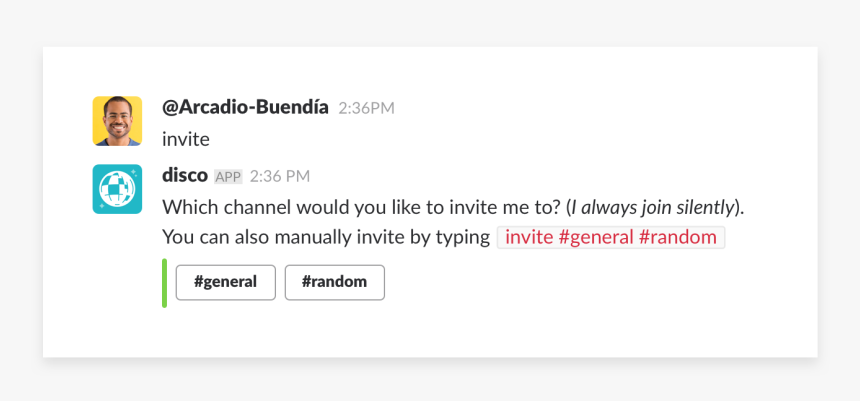Click the green attachment color bar
The height and width of the screenshot is (401, 860).
(164, 283)
